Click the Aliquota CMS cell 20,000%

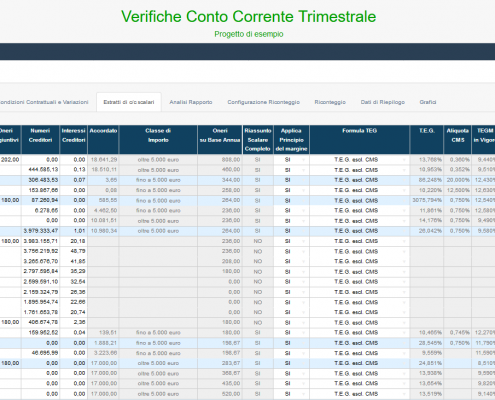pos(459,180)
